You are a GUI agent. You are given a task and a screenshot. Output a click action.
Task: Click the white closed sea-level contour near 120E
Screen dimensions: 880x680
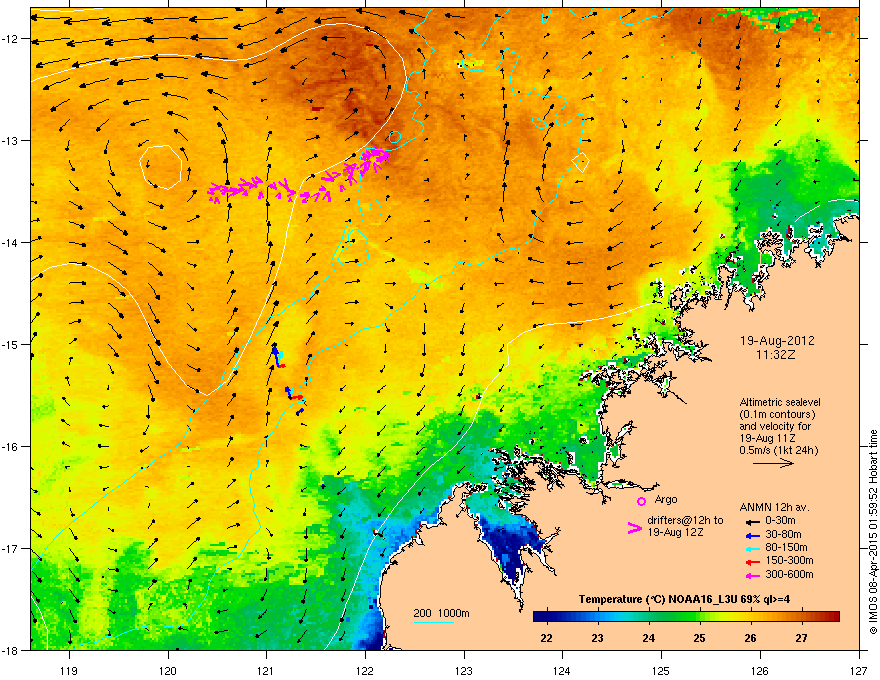(x=161, y=167)
